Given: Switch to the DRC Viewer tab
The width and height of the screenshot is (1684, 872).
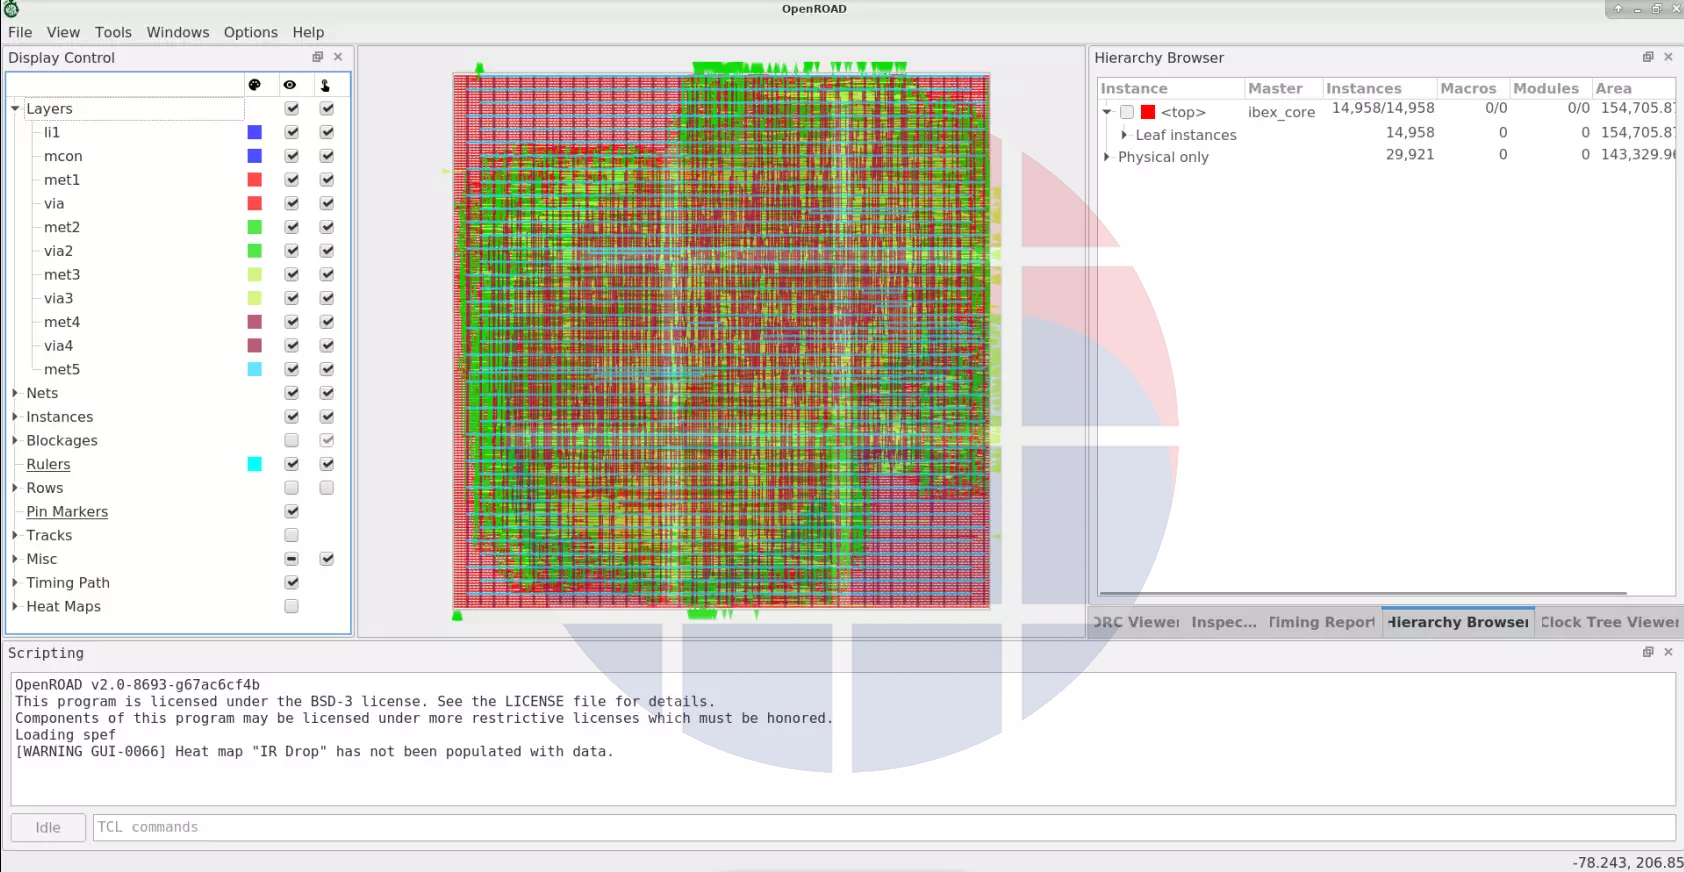Looking at the screenshot, I should pos(1136,622).
